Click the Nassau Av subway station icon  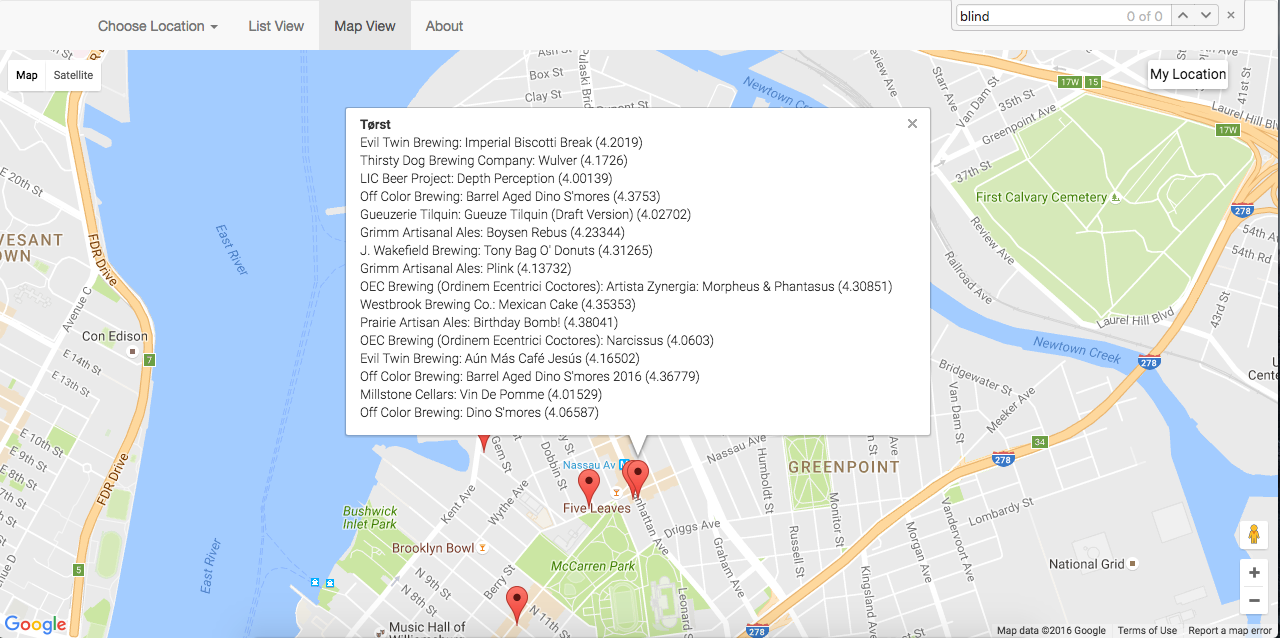(623, 465)
